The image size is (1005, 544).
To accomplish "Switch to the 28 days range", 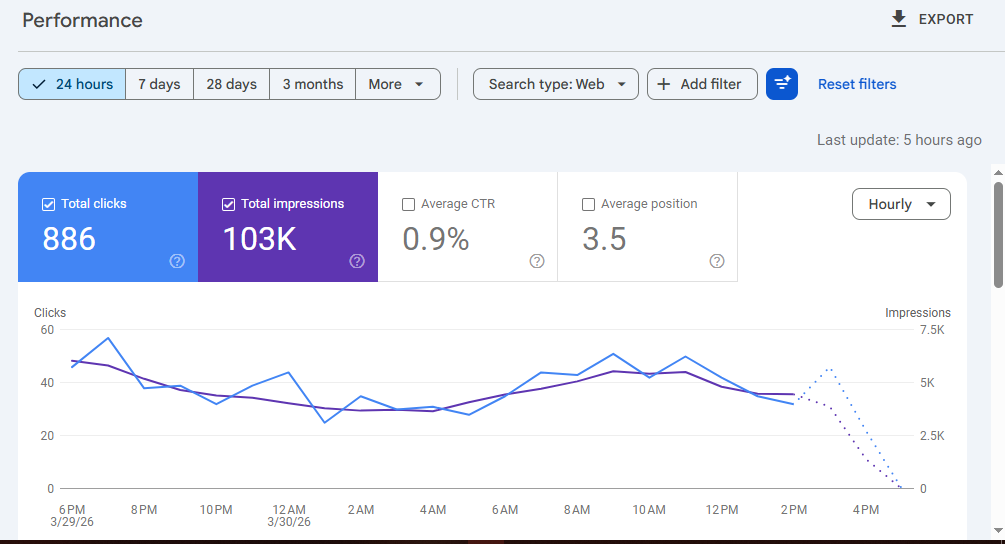I will [x=231, y=84].
